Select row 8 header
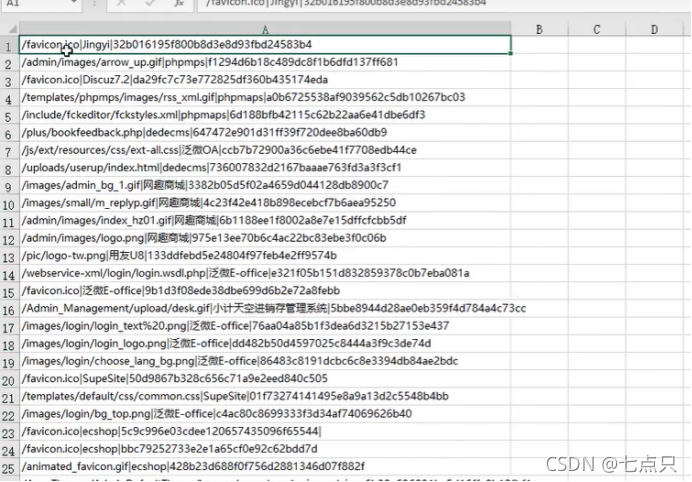Image resolution: width=692 pixels, height=482 pixels. pyautogui.click(x=9, y=168)
